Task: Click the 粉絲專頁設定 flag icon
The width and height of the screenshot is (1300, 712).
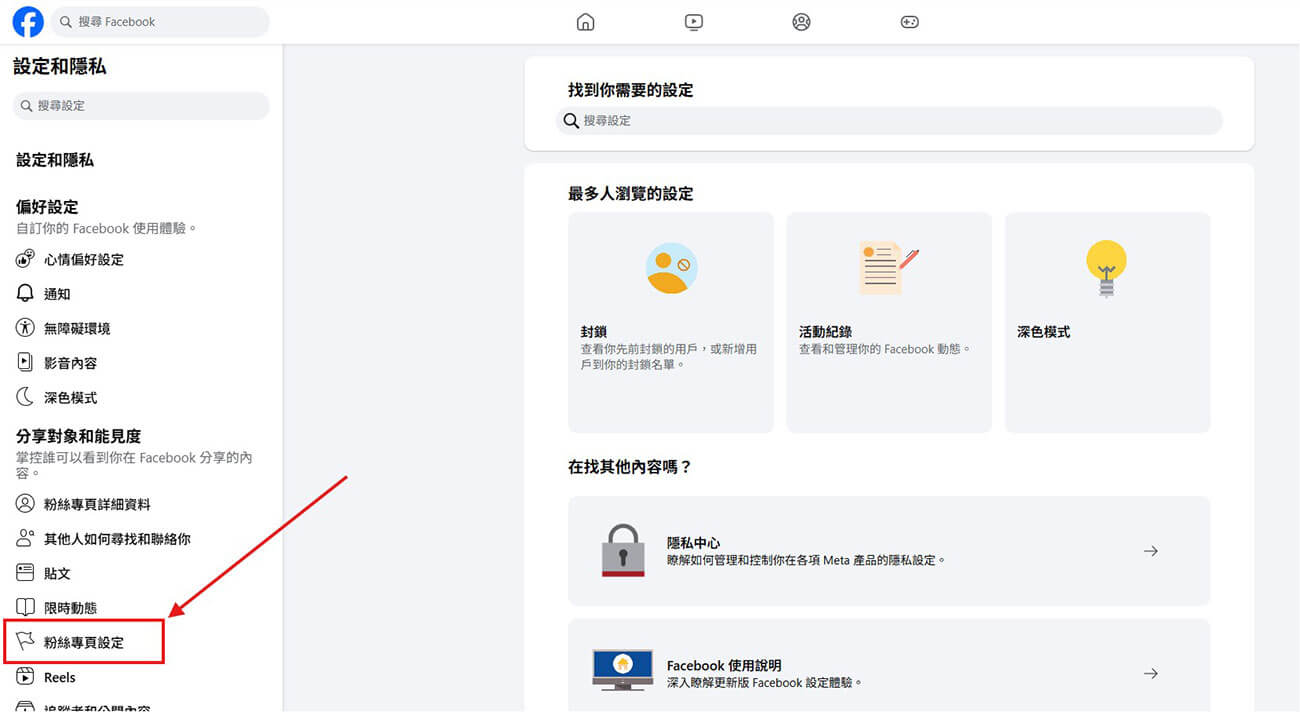Action: (x=26, y=641)
